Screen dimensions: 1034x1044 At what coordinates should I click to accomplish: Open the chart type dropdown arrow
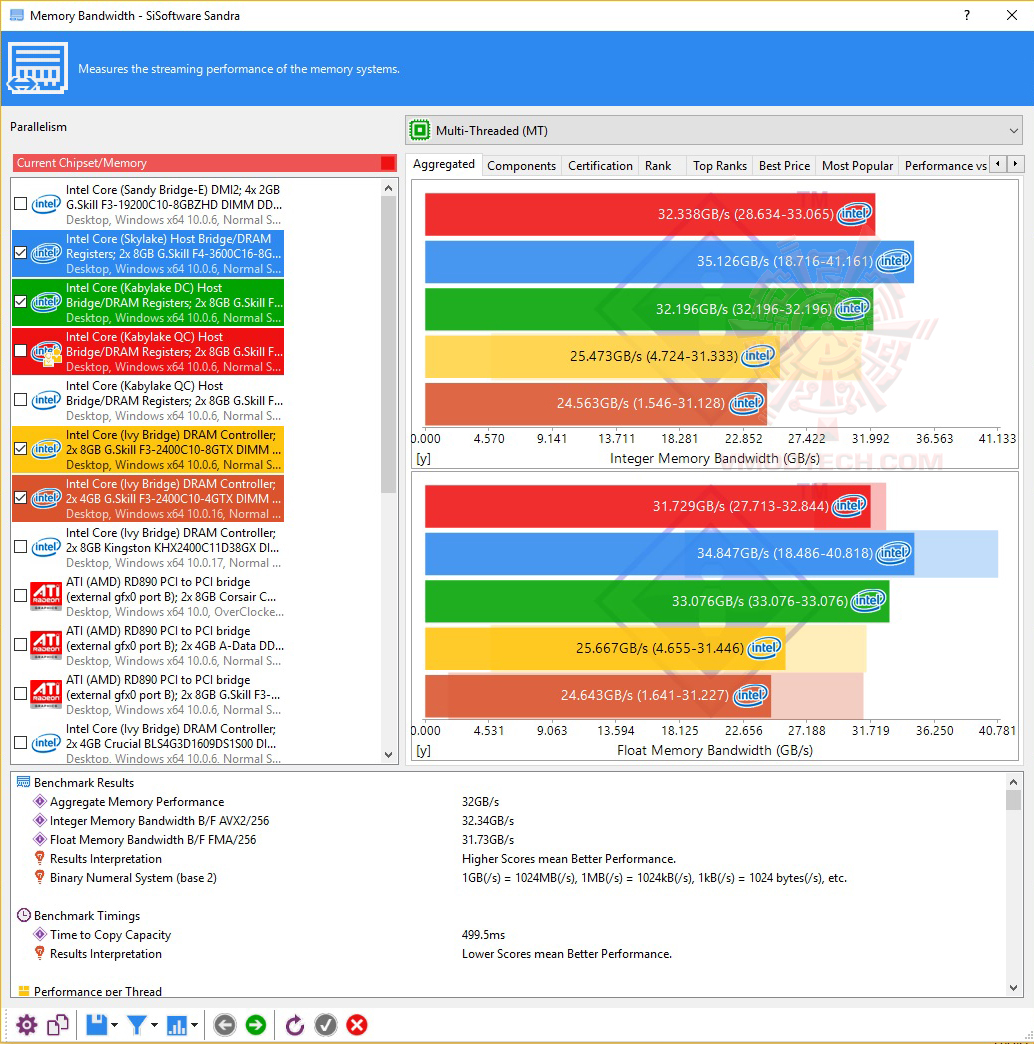point(194,1025)
